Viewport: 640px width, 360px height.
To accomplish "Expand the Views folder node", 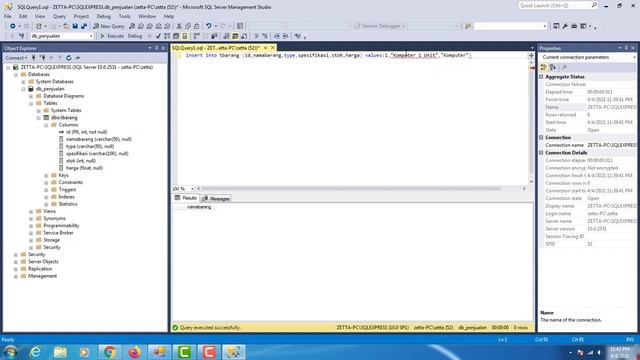I will coord(31,211).
